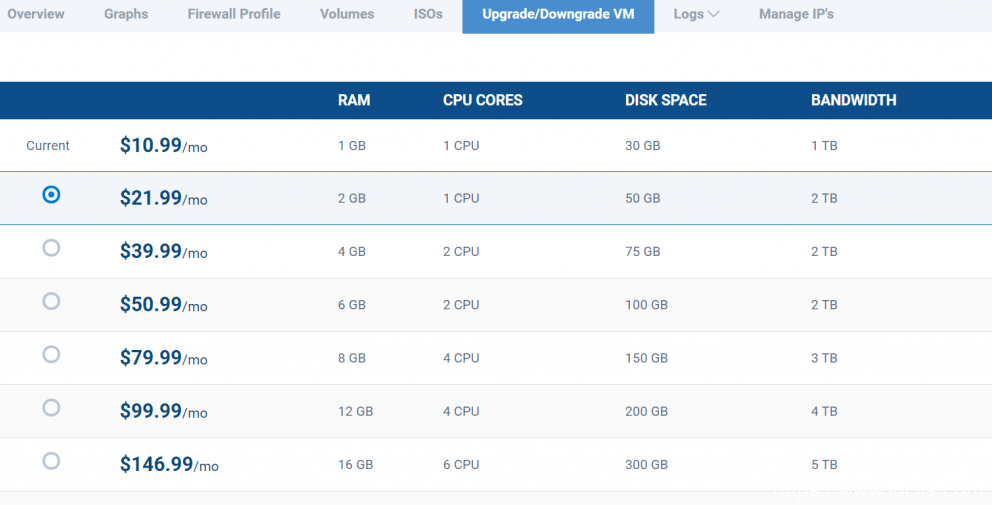Screen dimensions: 992x505
Task: Choose the $39.99/mo plan radio button
Action: pos(51,248)
